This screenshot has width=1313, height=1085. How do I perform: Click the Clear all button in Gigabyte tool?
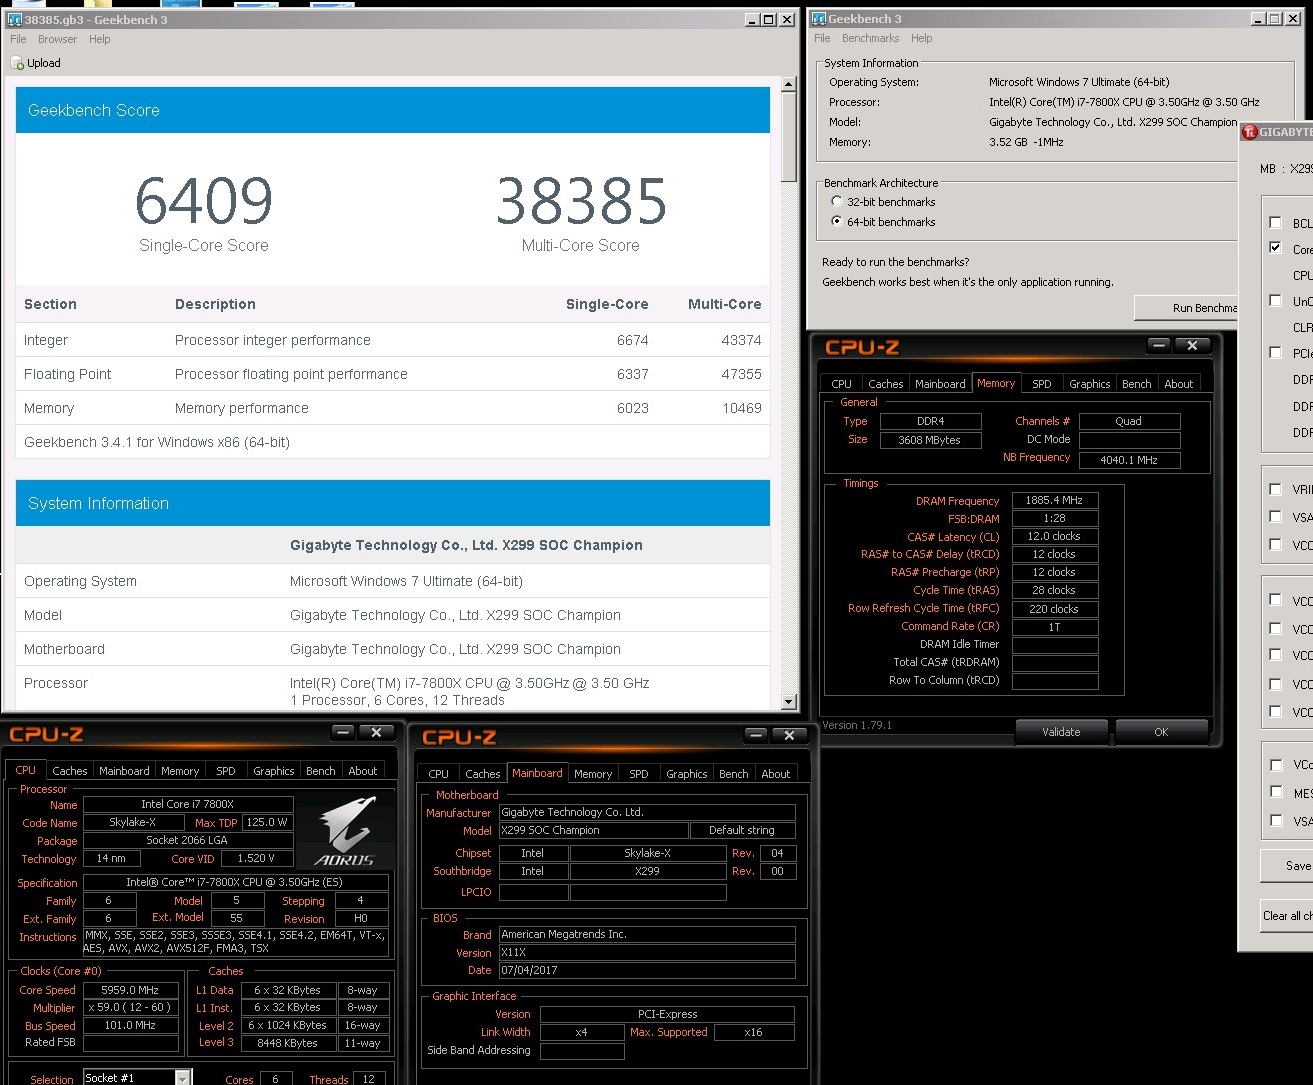pos(1288,916)
